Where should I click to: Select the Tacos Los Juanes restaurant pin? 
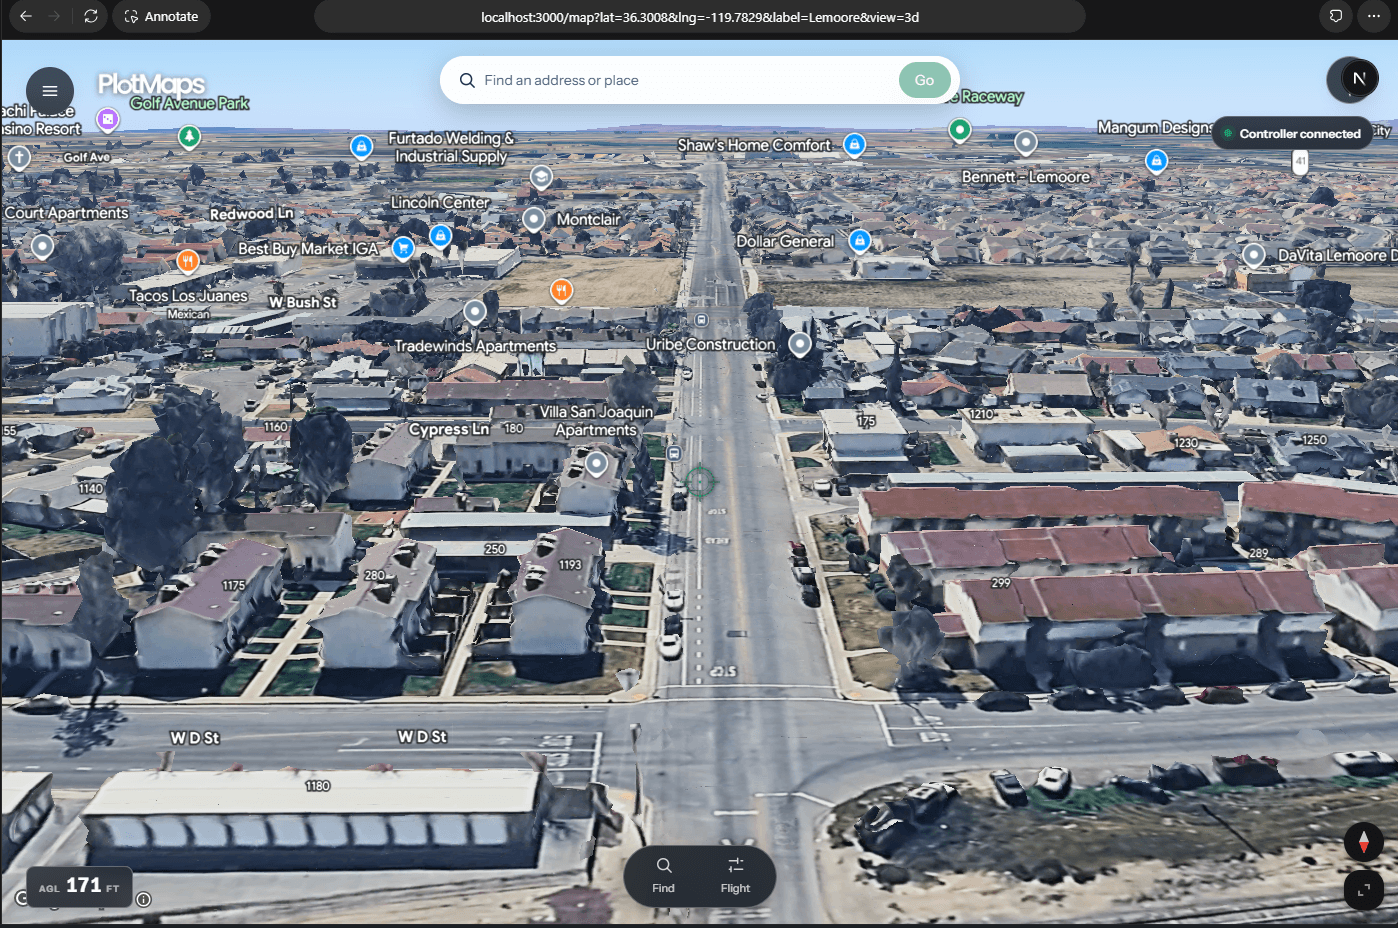point(188,261)
